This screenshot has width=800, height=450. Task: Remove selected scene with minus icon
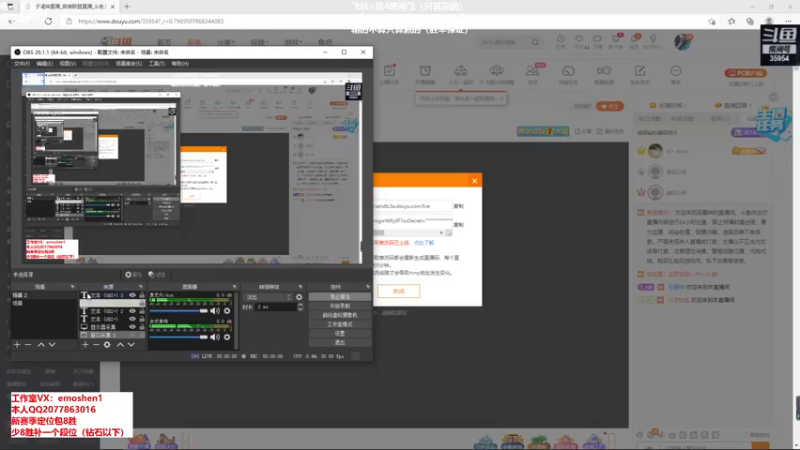coord(28,345)
